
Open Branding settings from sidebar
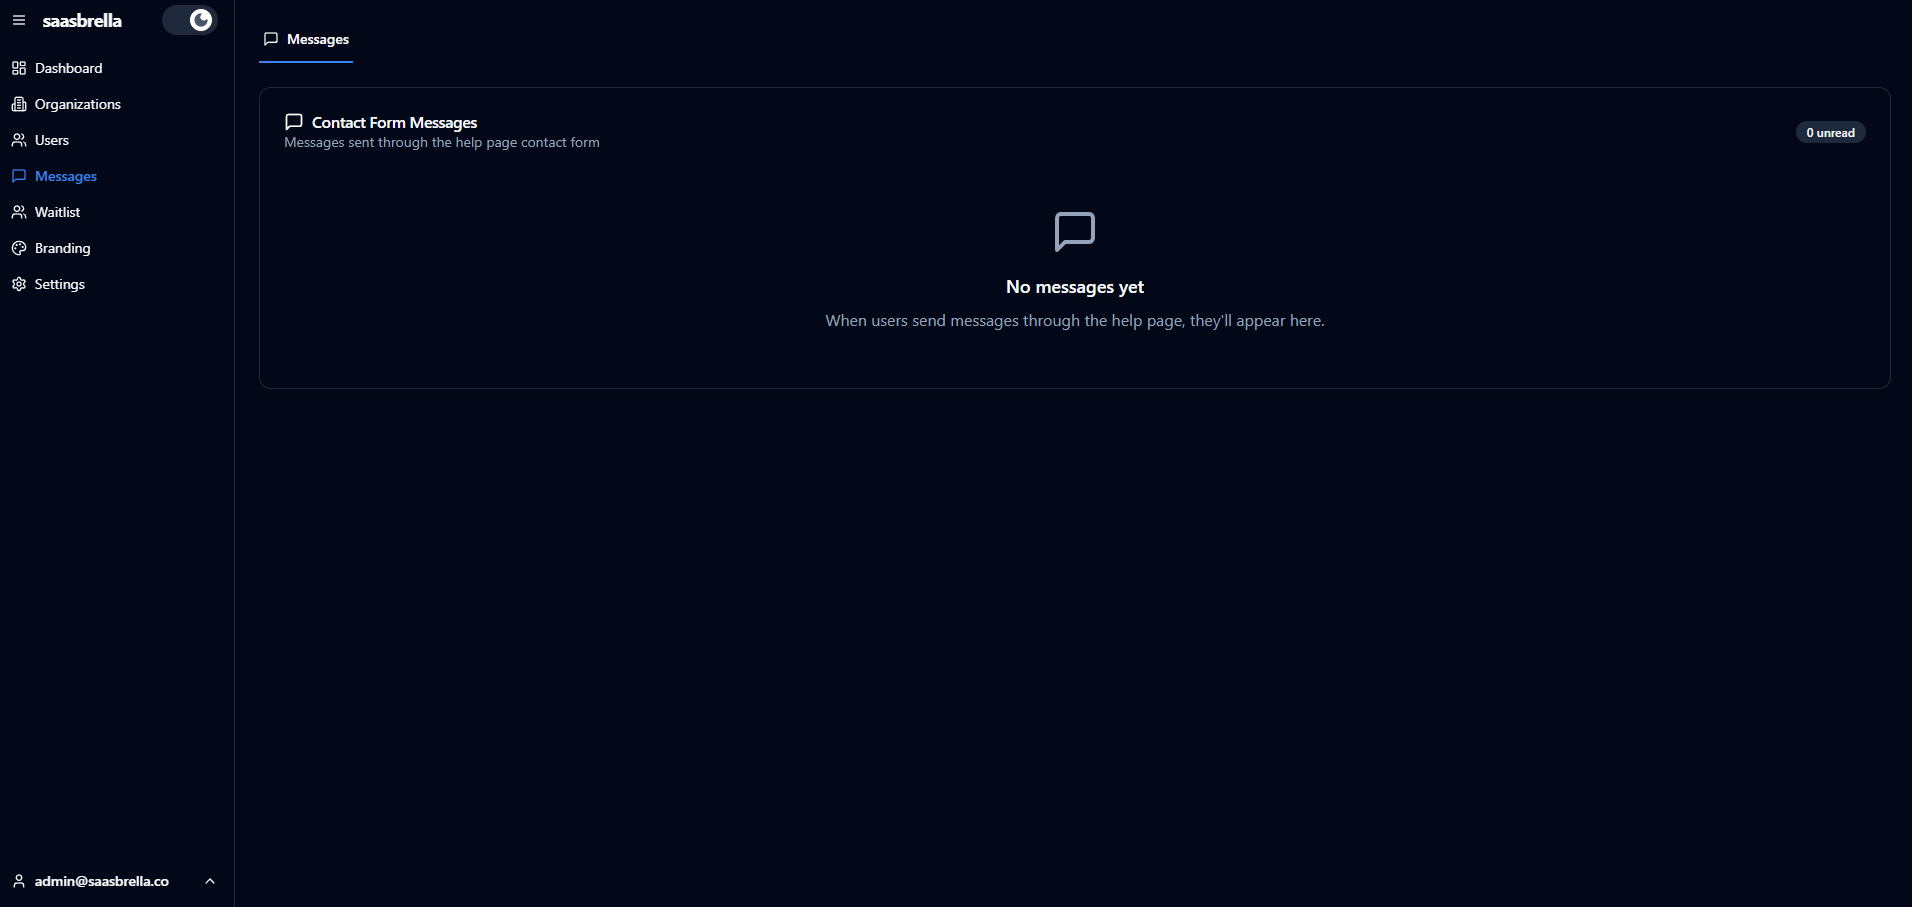coord(62,248)
